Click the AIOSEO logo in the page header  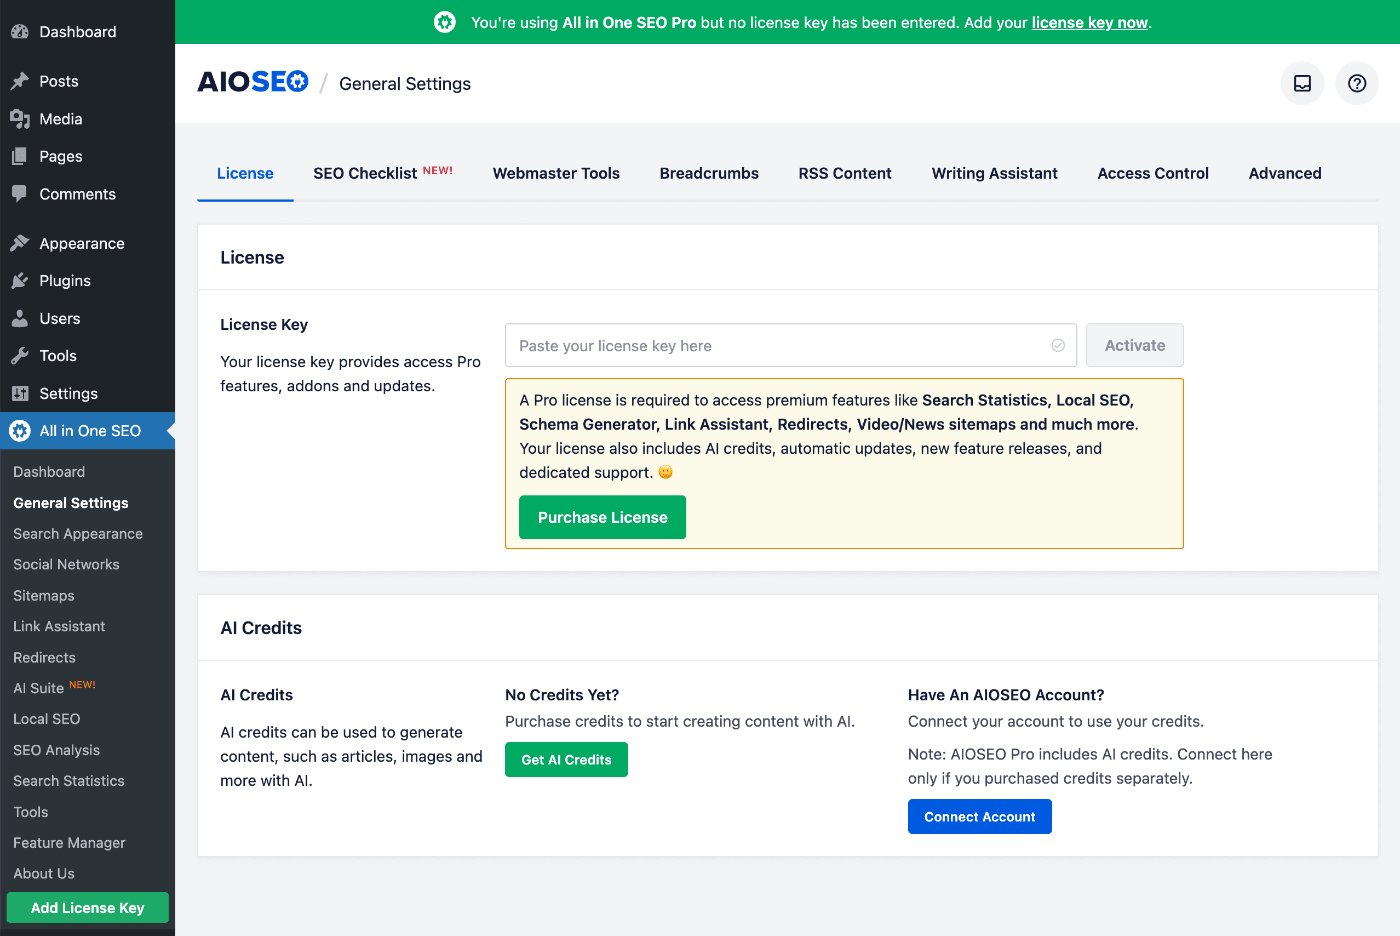click(252, 81)
